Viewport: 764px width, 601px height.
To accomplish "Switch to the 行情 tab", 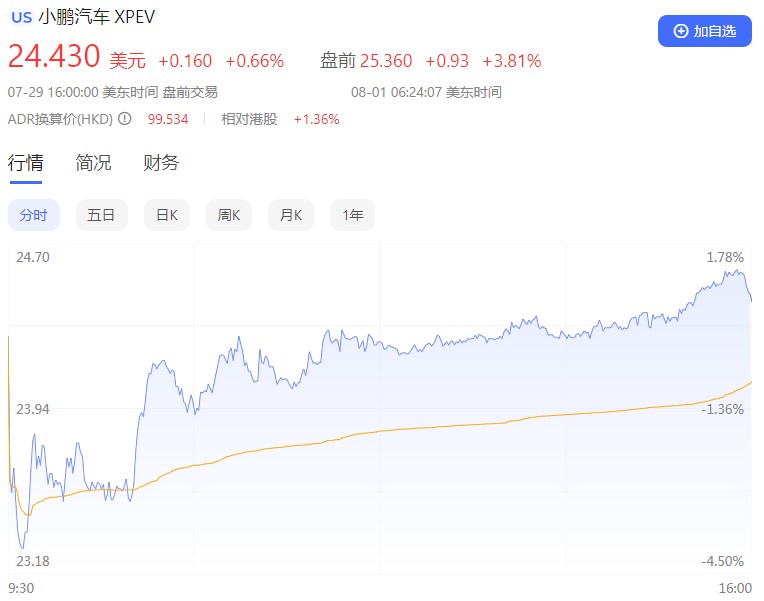I will (x=25, y=163).
